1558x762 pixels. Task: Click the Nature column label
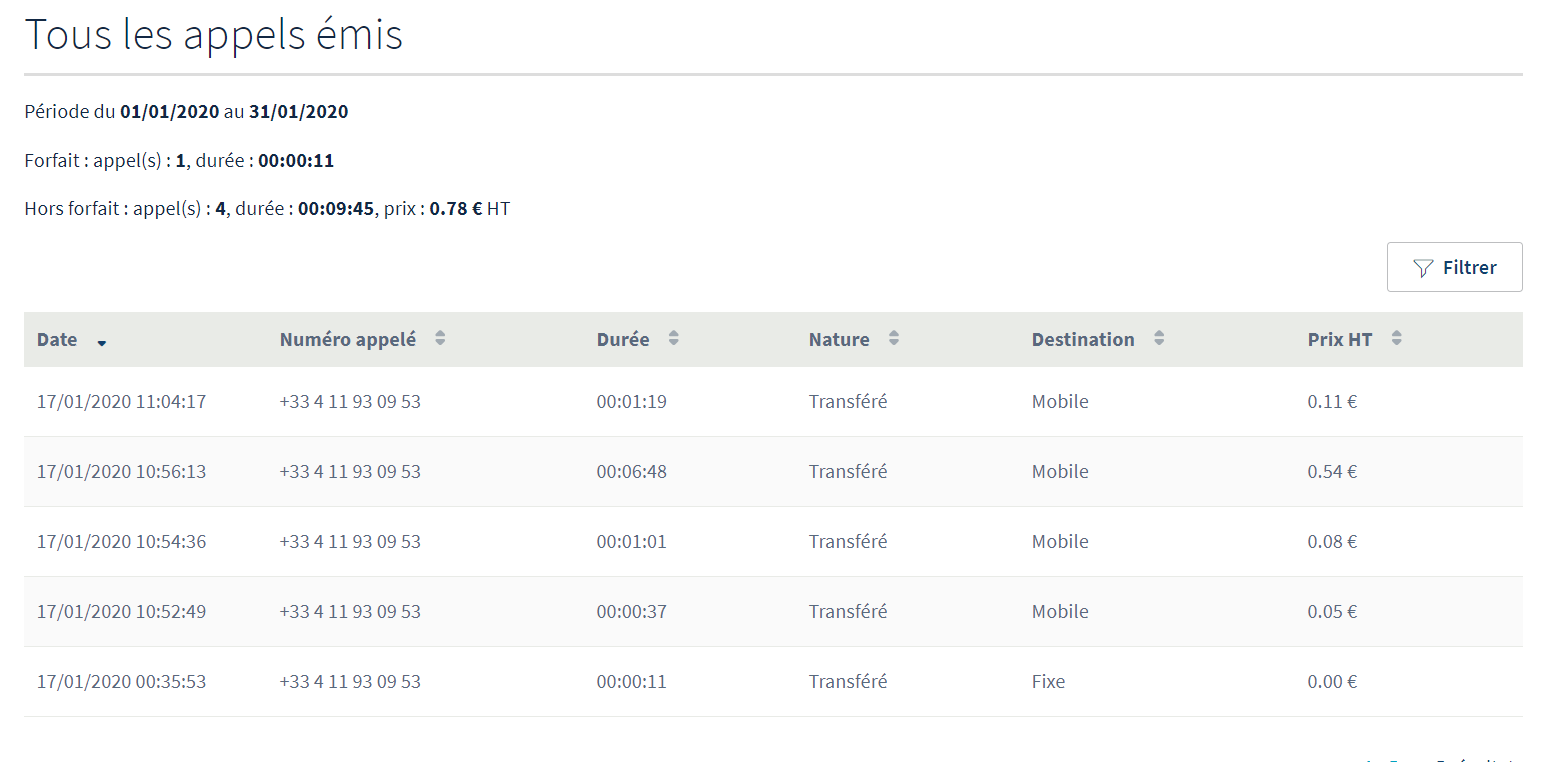tap(838, 339)
